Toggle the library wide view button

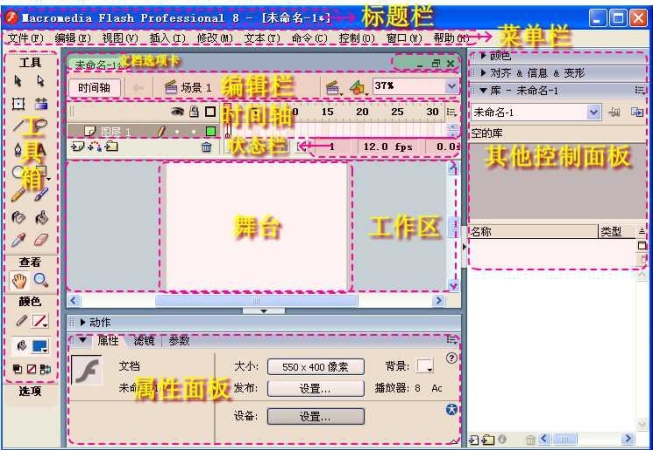(642, 246)
